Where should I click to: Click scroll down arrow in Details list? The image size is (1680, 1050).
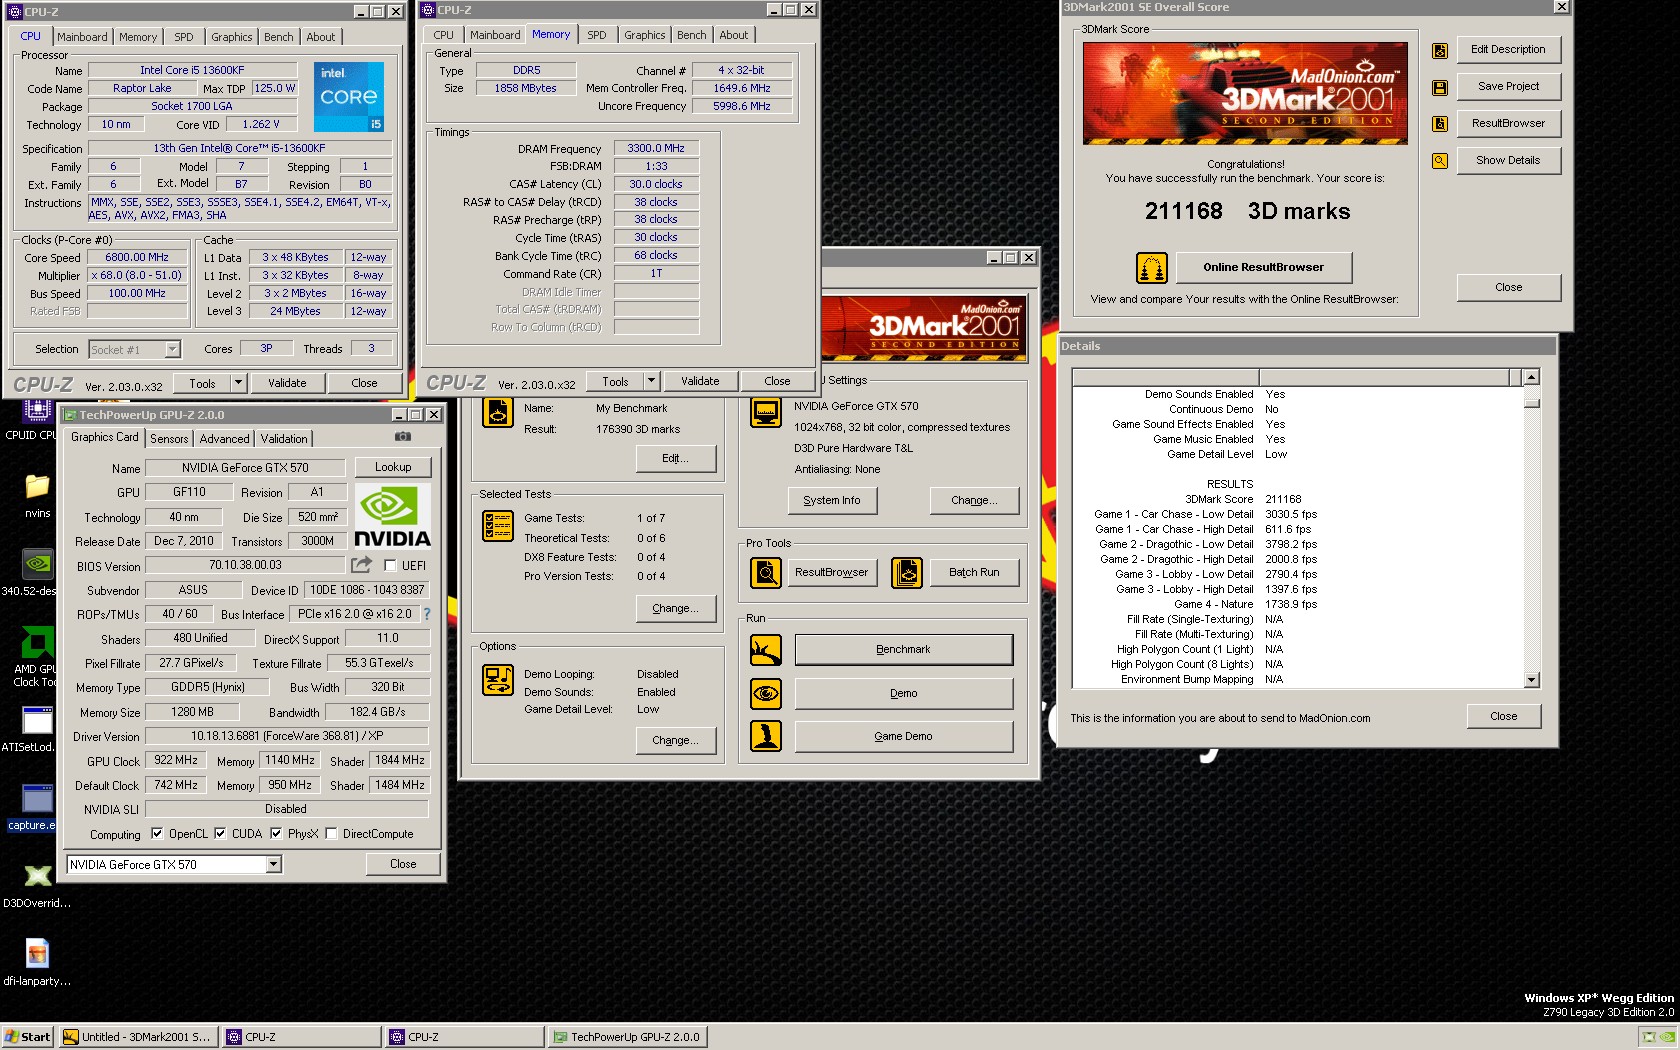[1531, 680]
